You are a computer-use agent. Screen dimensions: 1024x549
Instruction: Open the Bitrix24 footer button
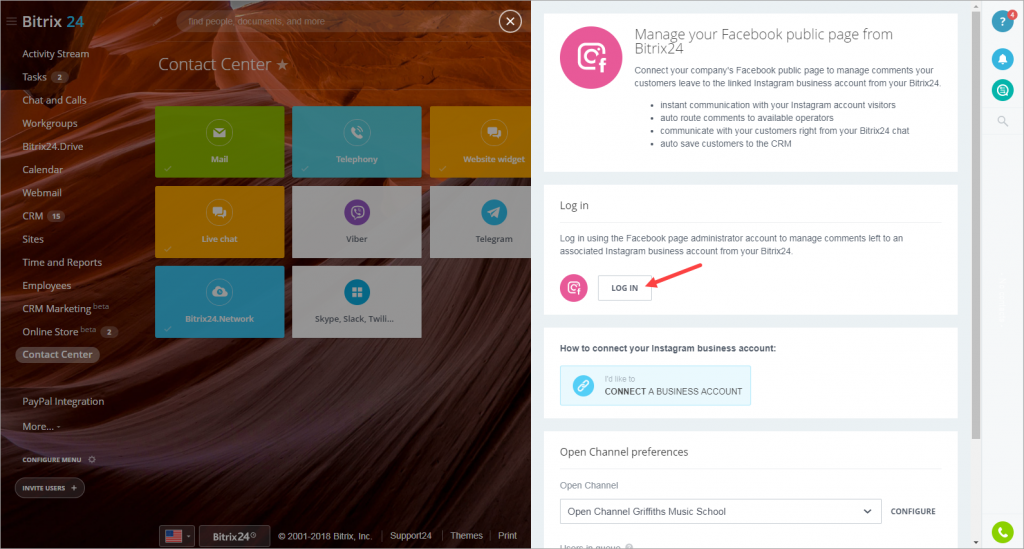point(234,536)
